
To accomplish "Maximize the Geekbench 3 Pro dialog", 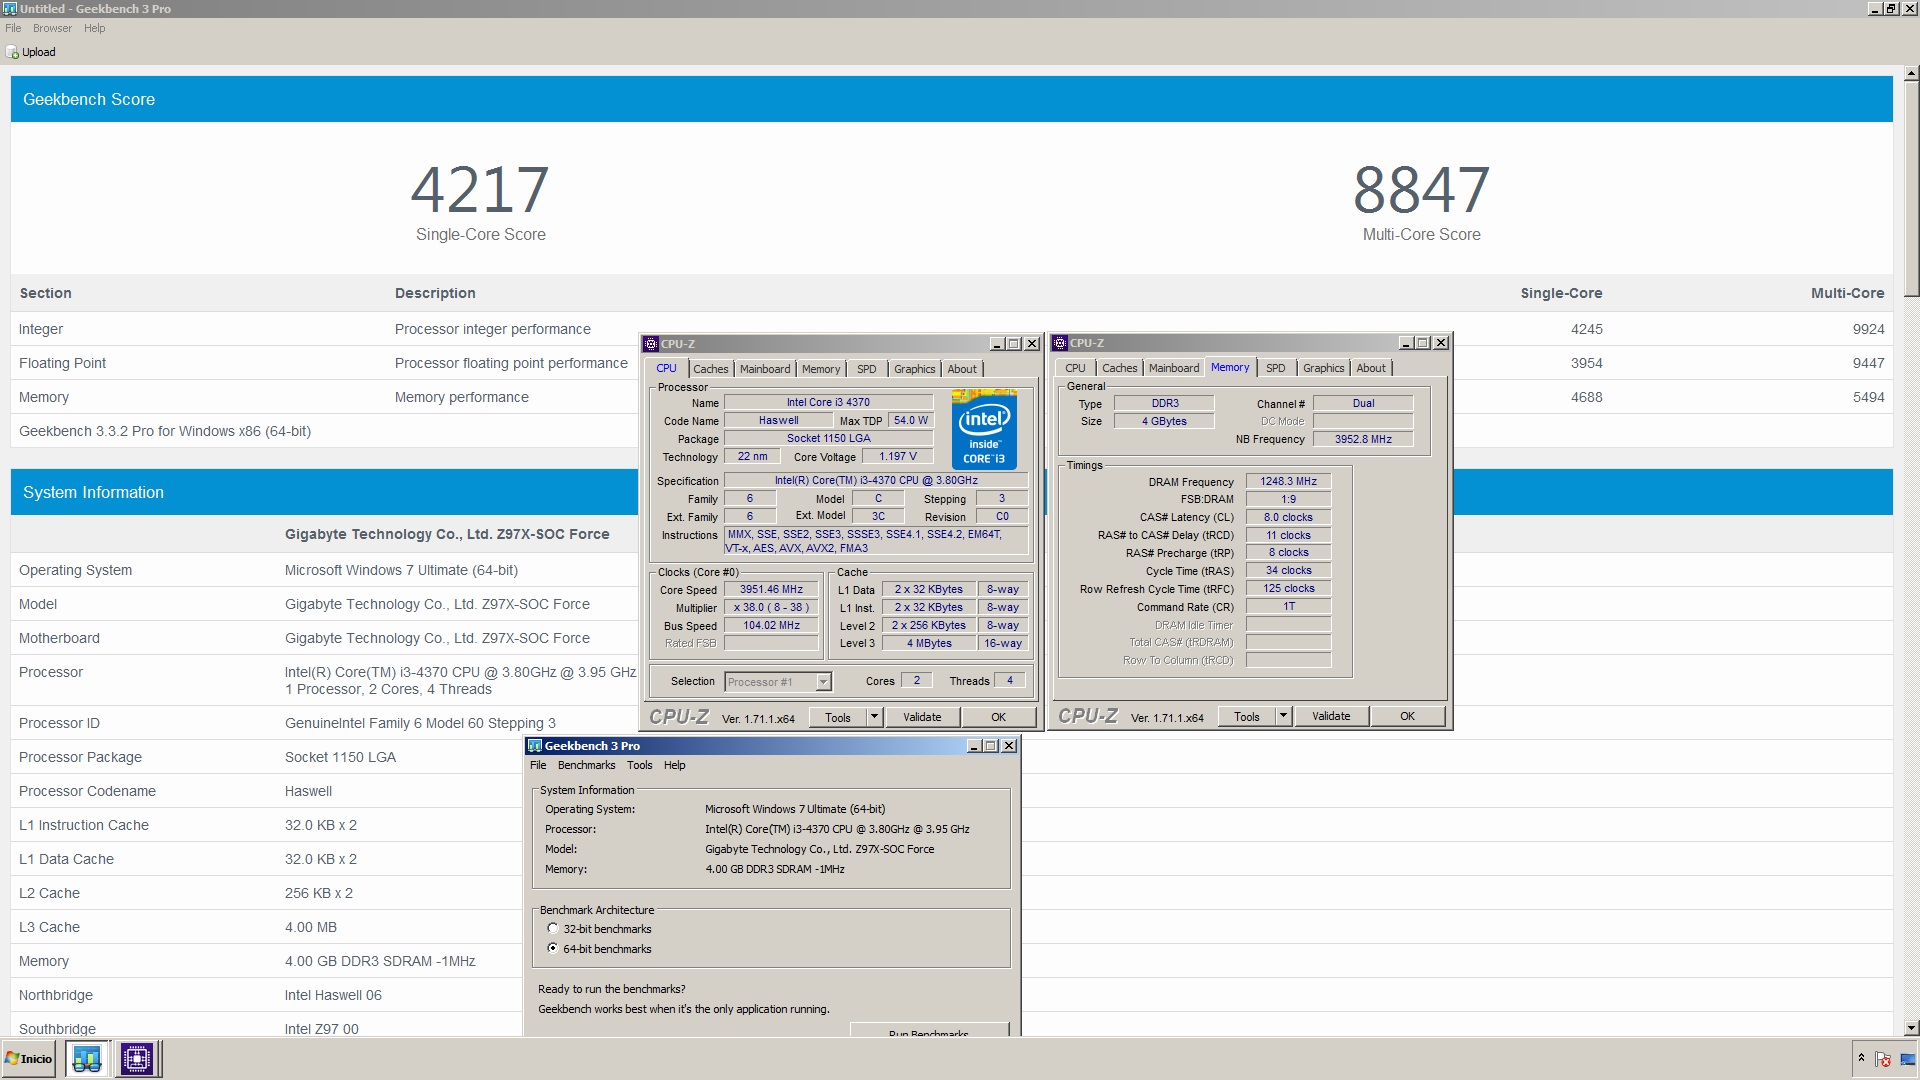I will (x=991, y=745).
